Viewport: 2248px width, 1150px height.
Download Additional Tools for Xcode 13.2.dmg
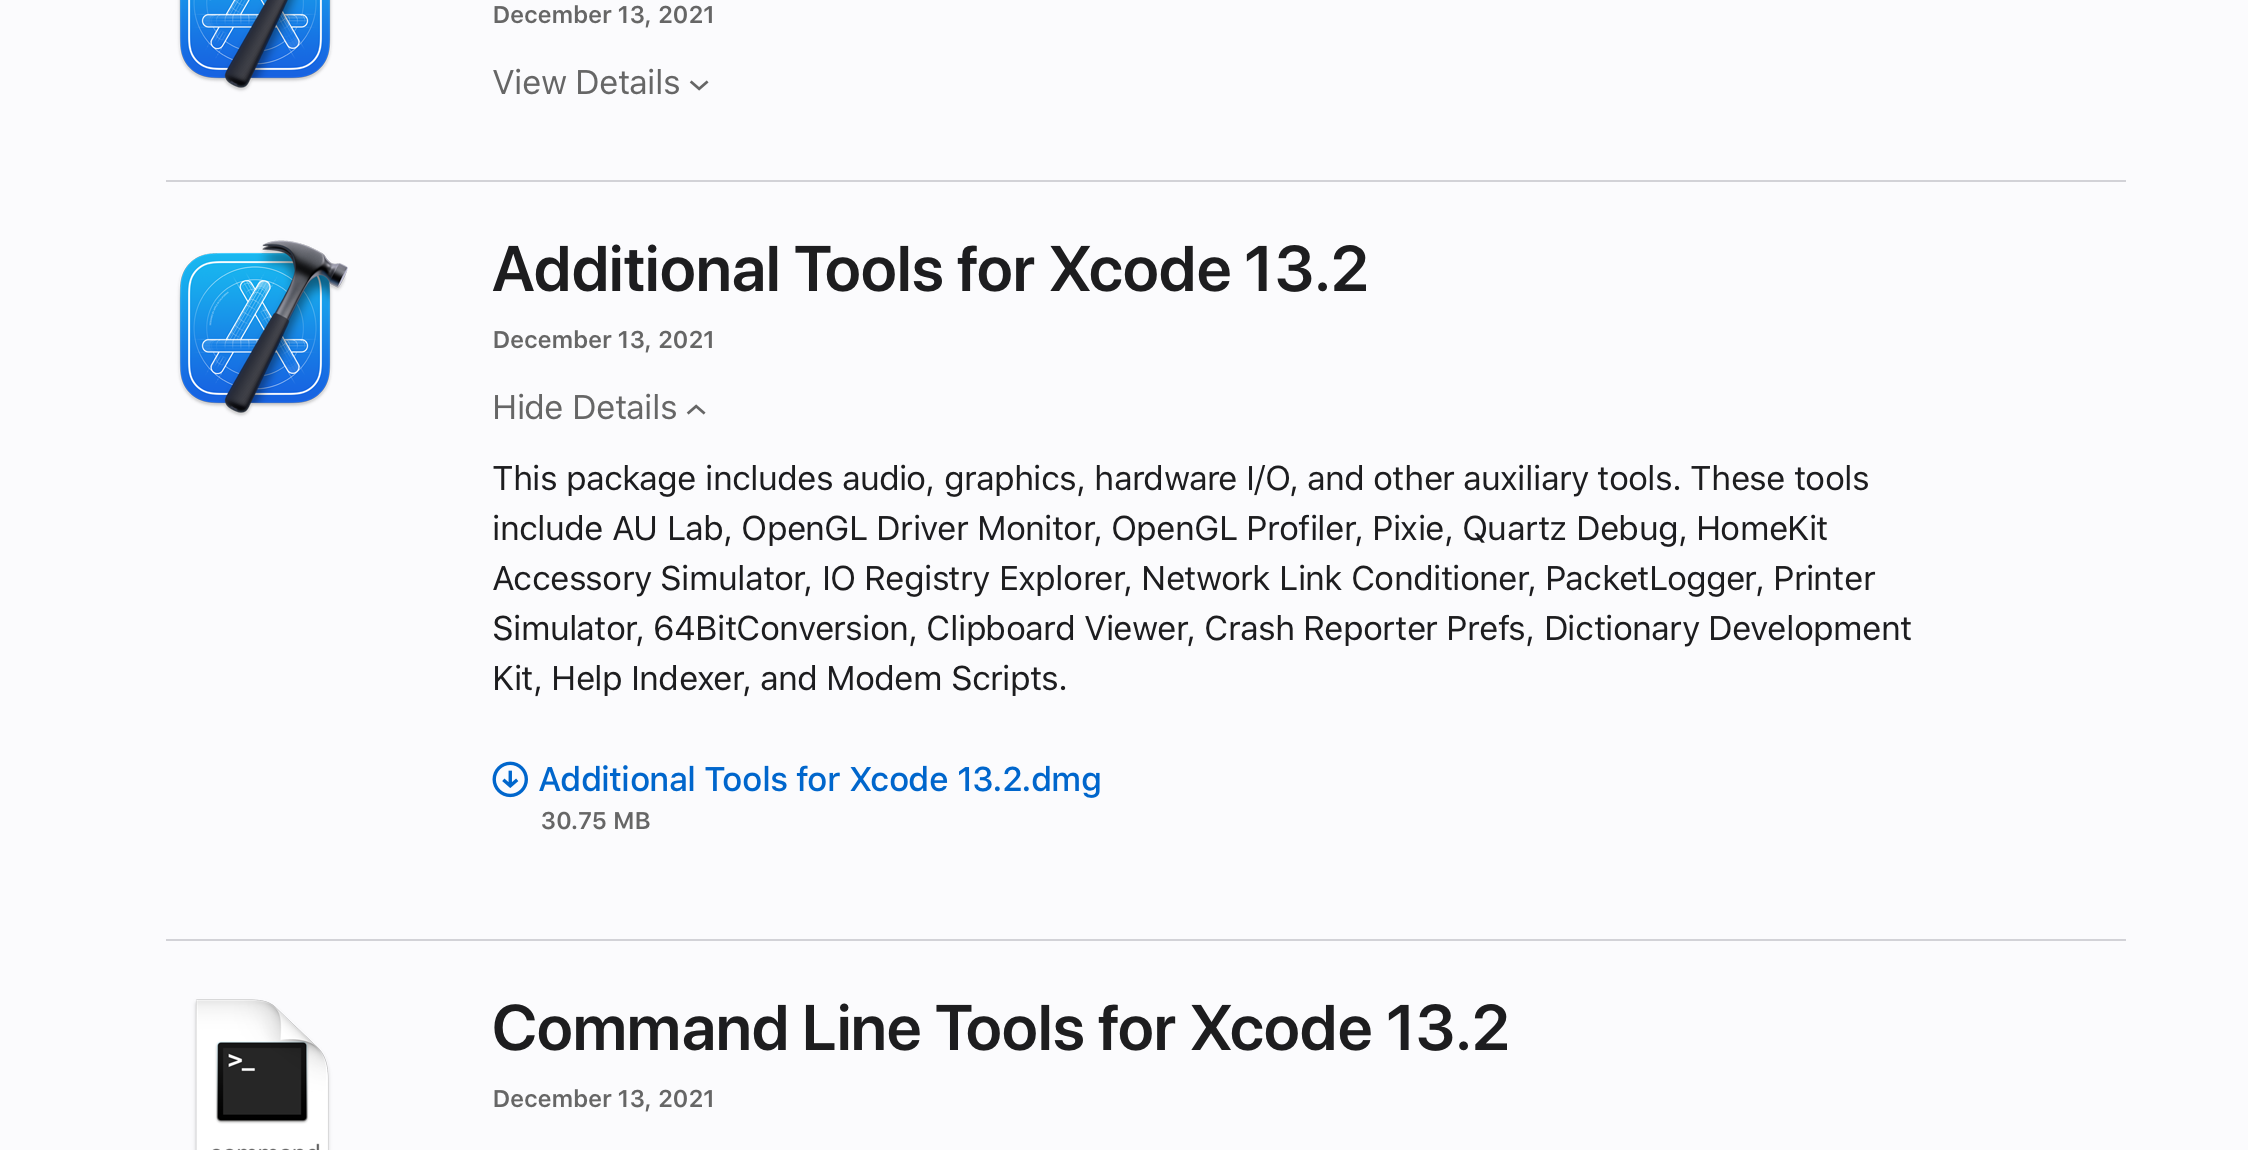point(820,780)
